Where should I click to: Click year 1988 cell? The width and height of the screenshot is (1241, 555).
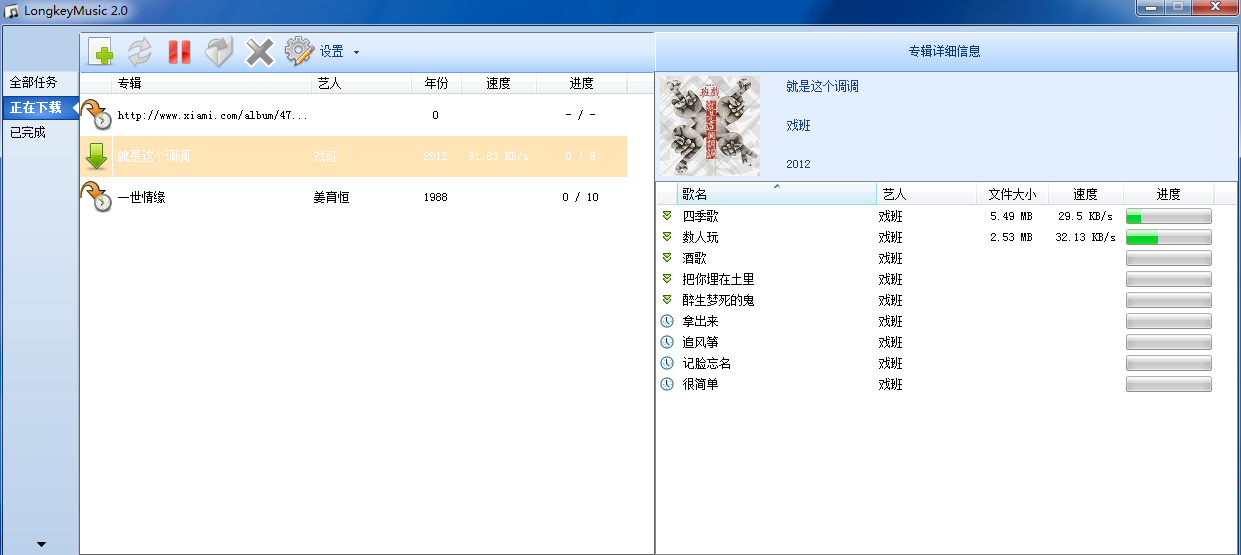435,197
